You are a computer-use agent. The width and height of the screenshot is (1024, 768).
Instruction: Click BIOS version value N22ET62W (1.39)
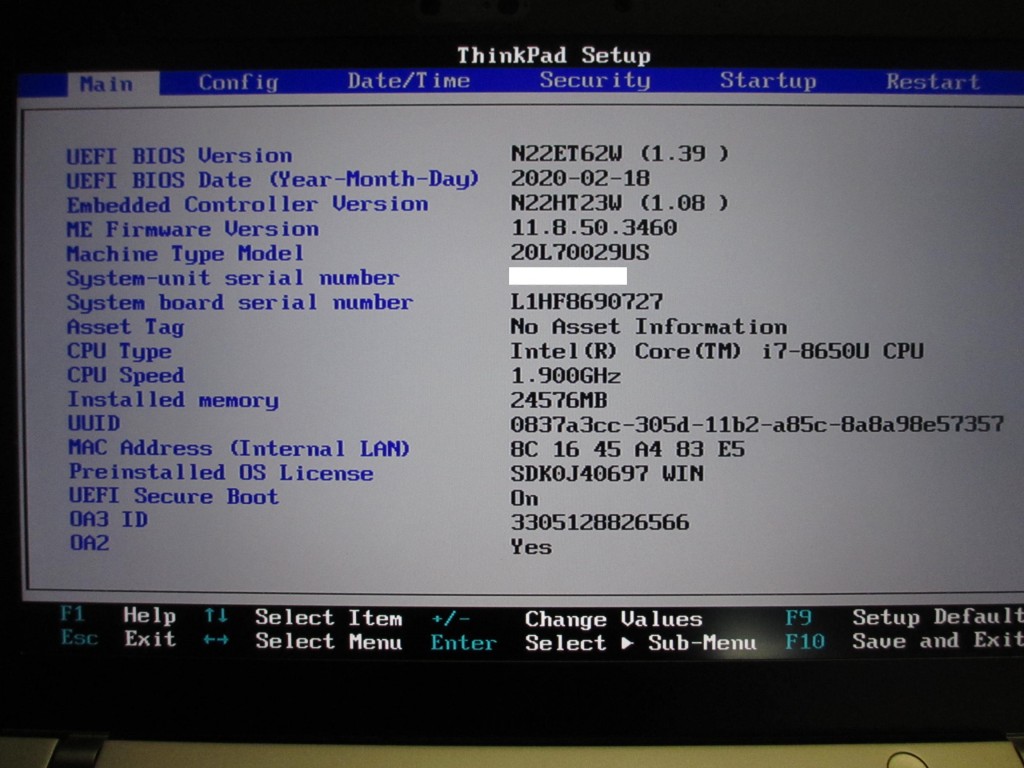coord(619,153)
